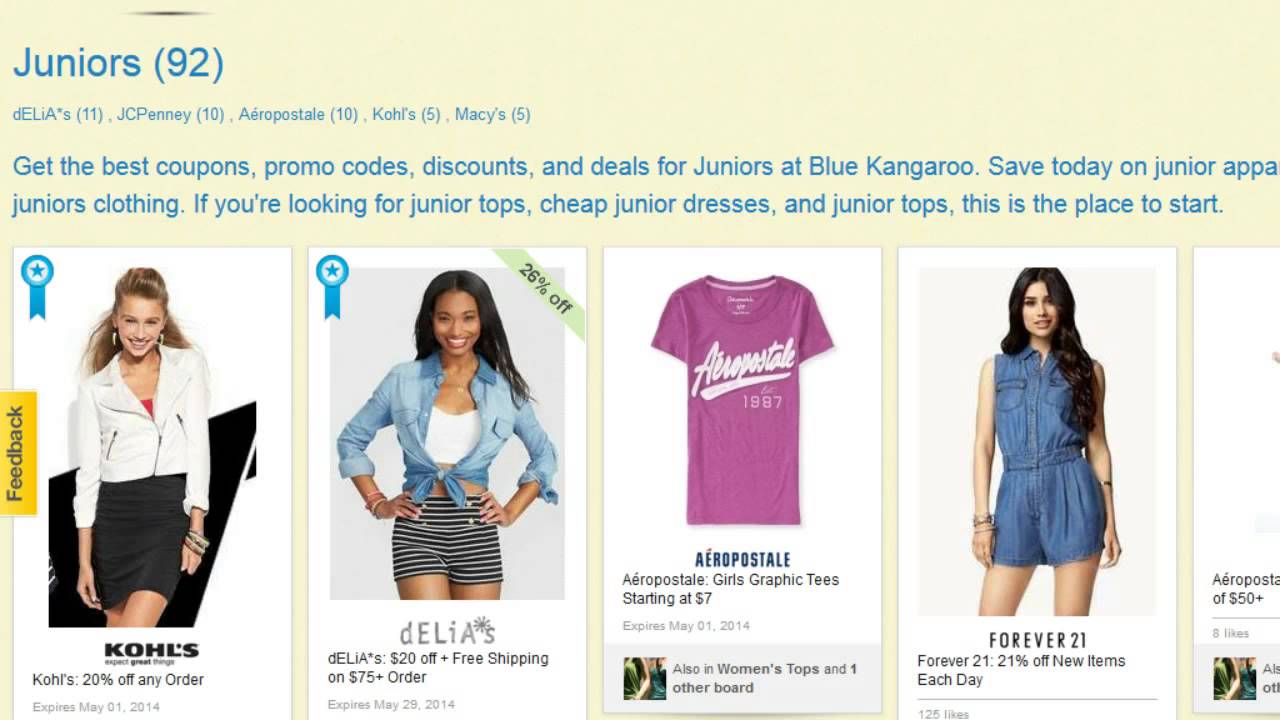Open Kohl's 20% off any Order deal
Viewport: 1280px width, 720px height.
tap(118, 680)
